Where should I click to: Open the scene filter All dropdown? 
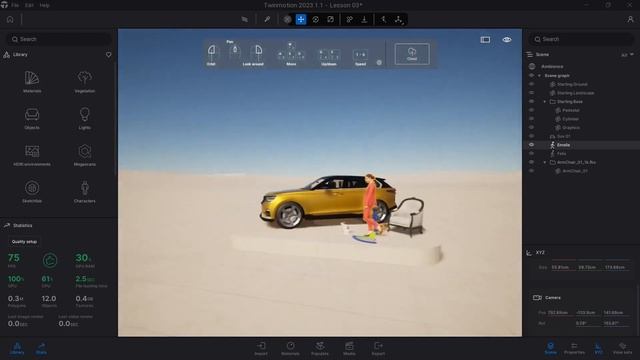627,55
